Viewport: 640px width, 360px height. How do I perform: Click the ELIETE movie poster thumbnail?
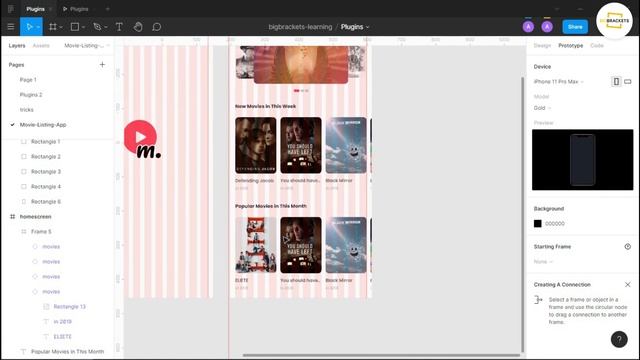pos(256,245)
